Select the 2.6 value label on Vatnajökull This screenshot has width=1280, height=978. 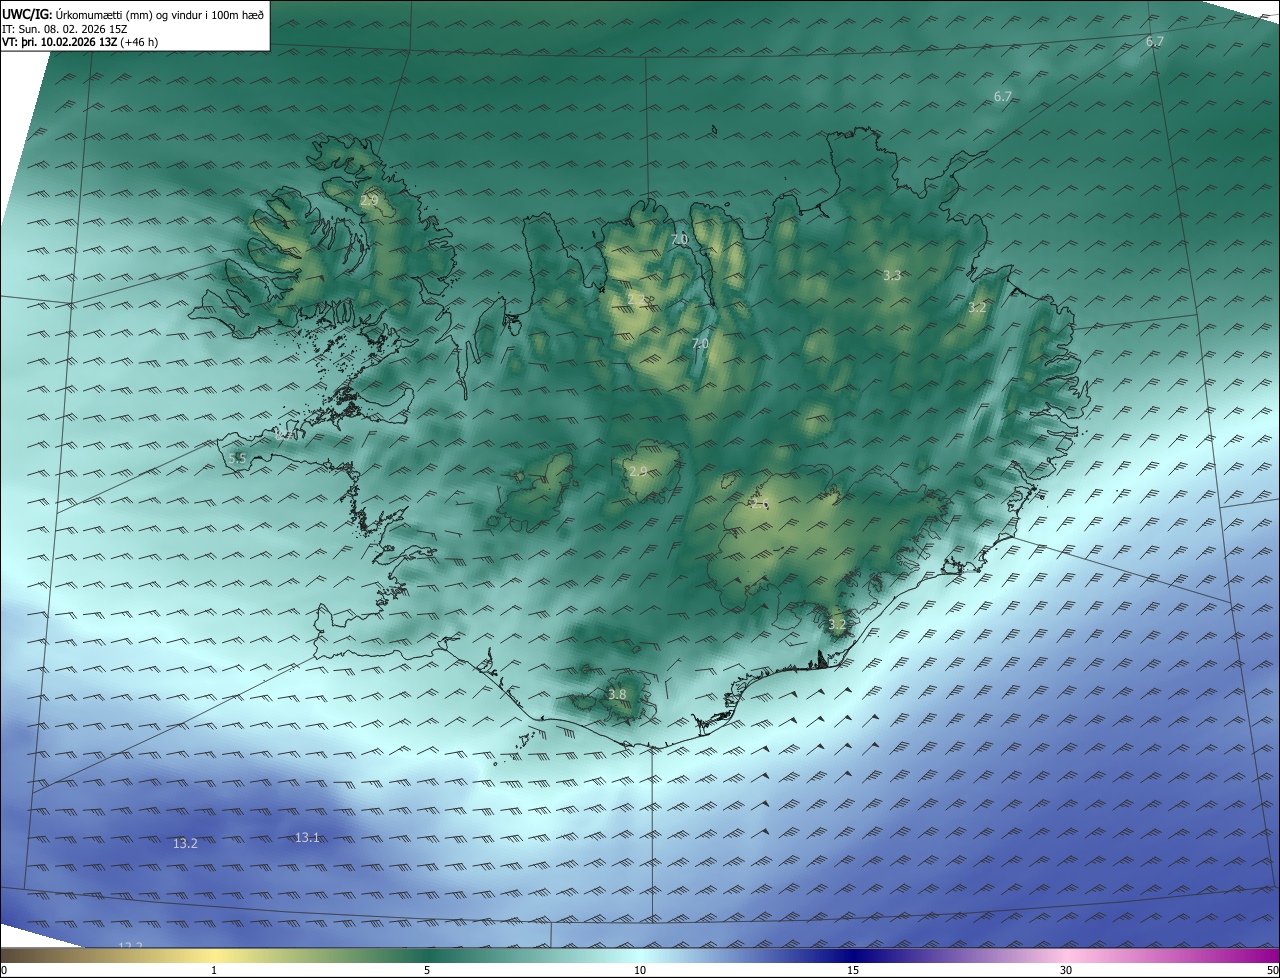(760, 505)
